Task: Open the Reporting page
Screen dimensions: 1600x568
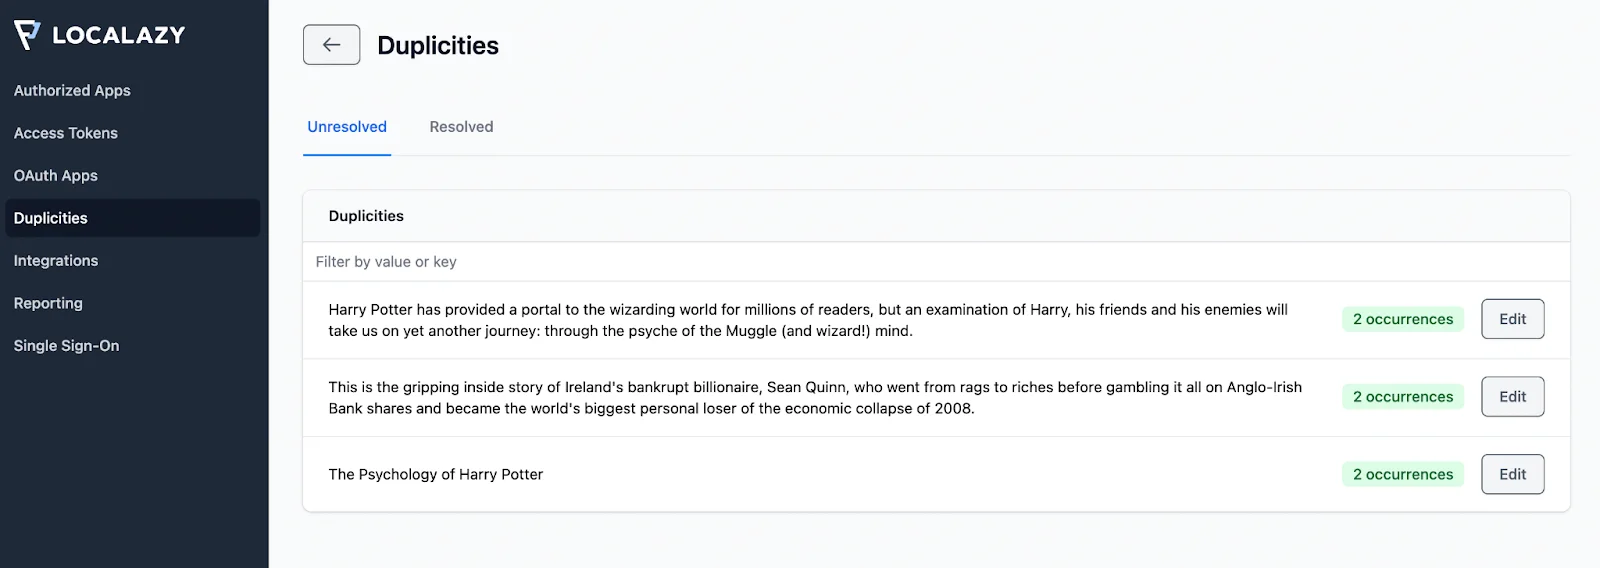Action: [x=48, y=303]
